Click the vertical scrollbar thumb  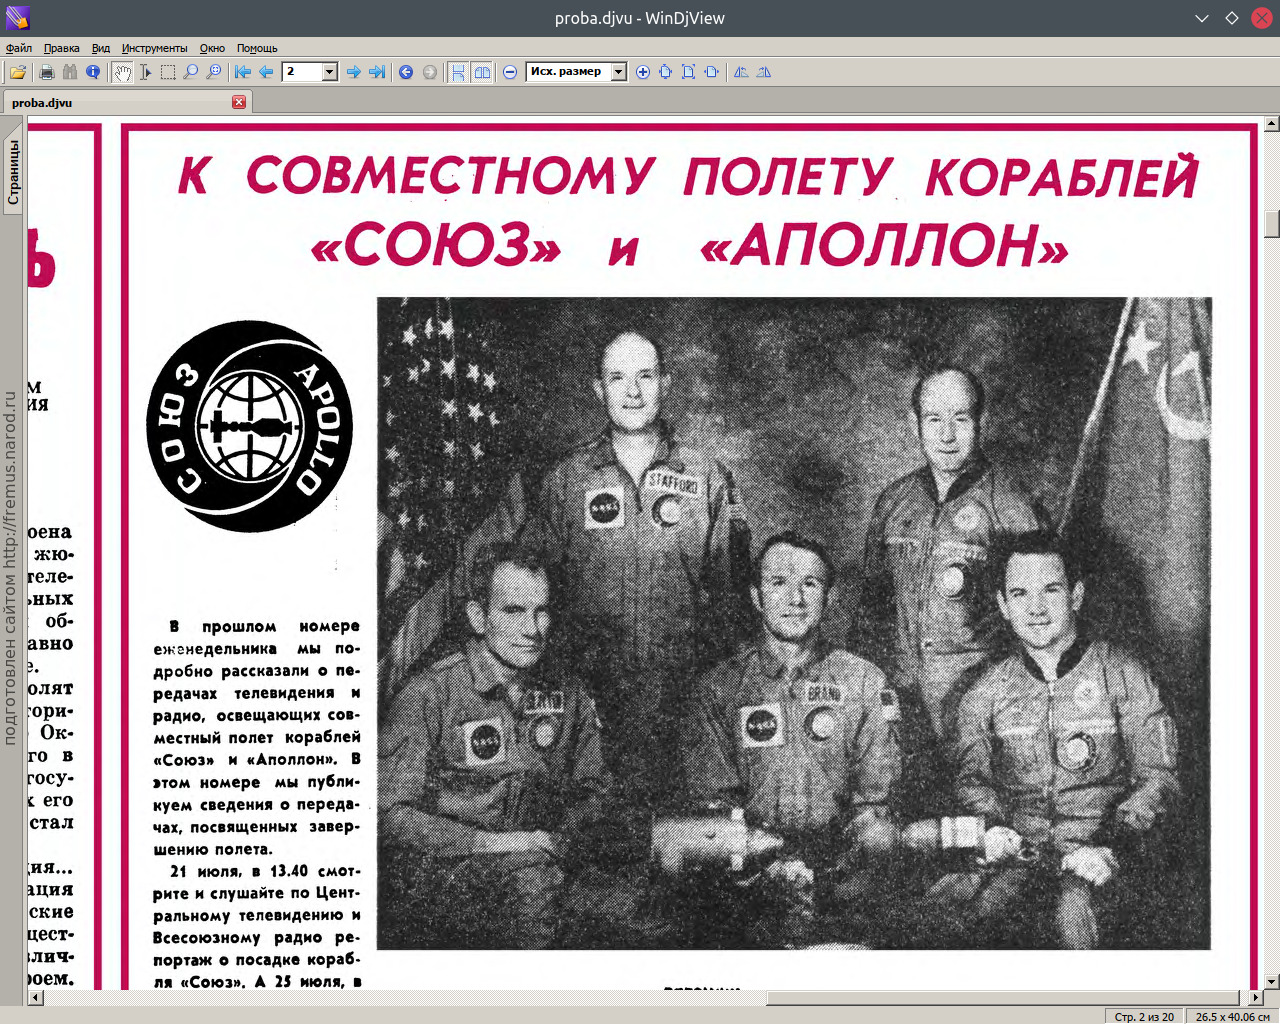coord(1272,224)
